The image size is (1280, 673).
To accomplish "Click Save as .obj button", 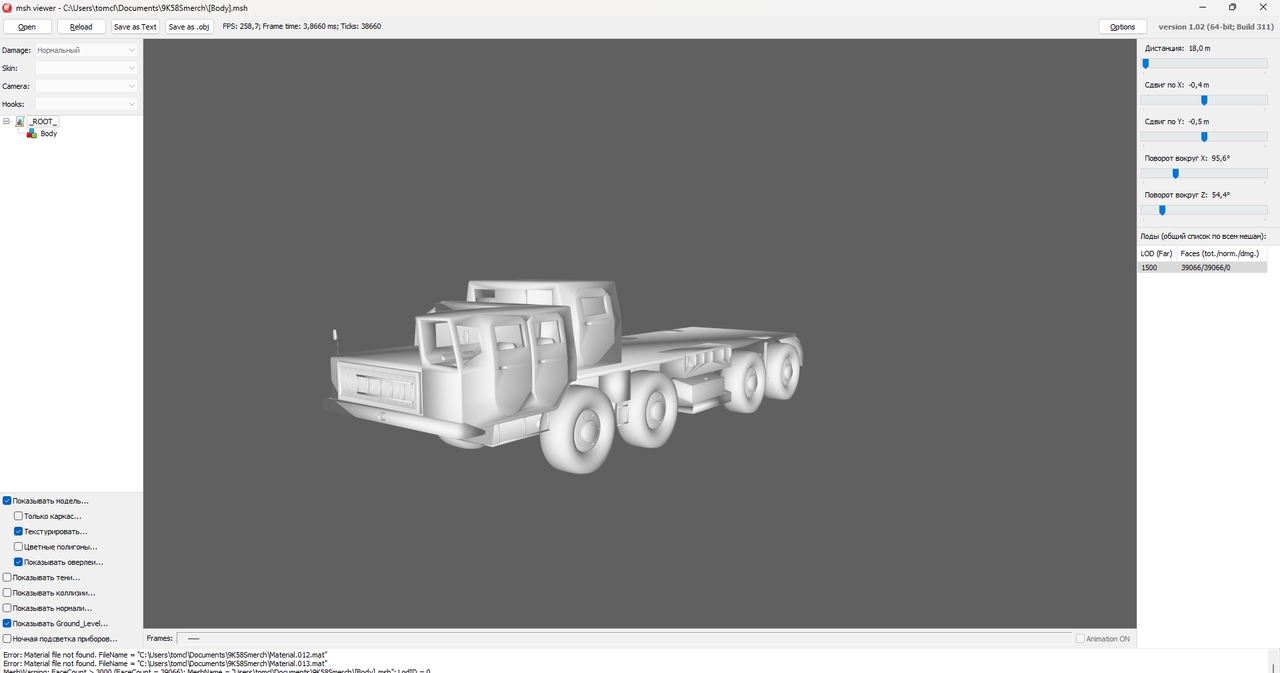I will pos(189,27).
